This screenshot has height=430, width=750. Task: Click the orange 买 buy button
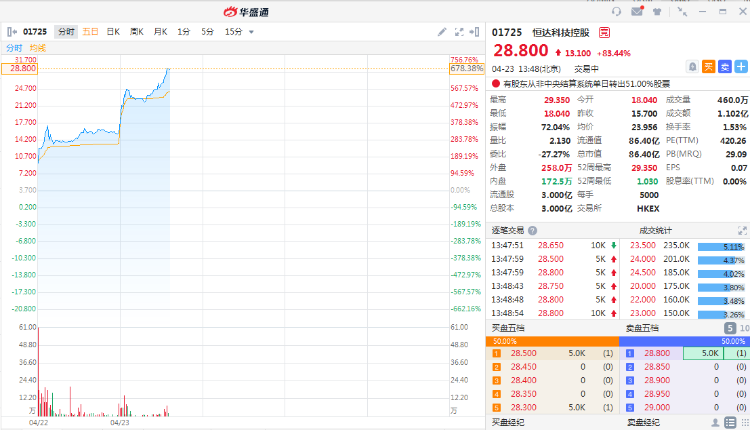click(708, 67)
